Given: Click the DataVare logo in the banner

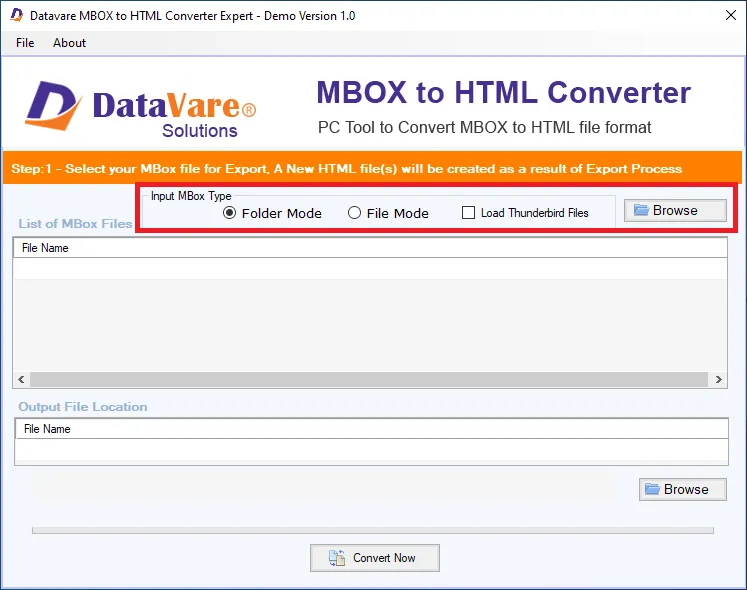Looking at the screenshot, I should [x=141, y=110].
